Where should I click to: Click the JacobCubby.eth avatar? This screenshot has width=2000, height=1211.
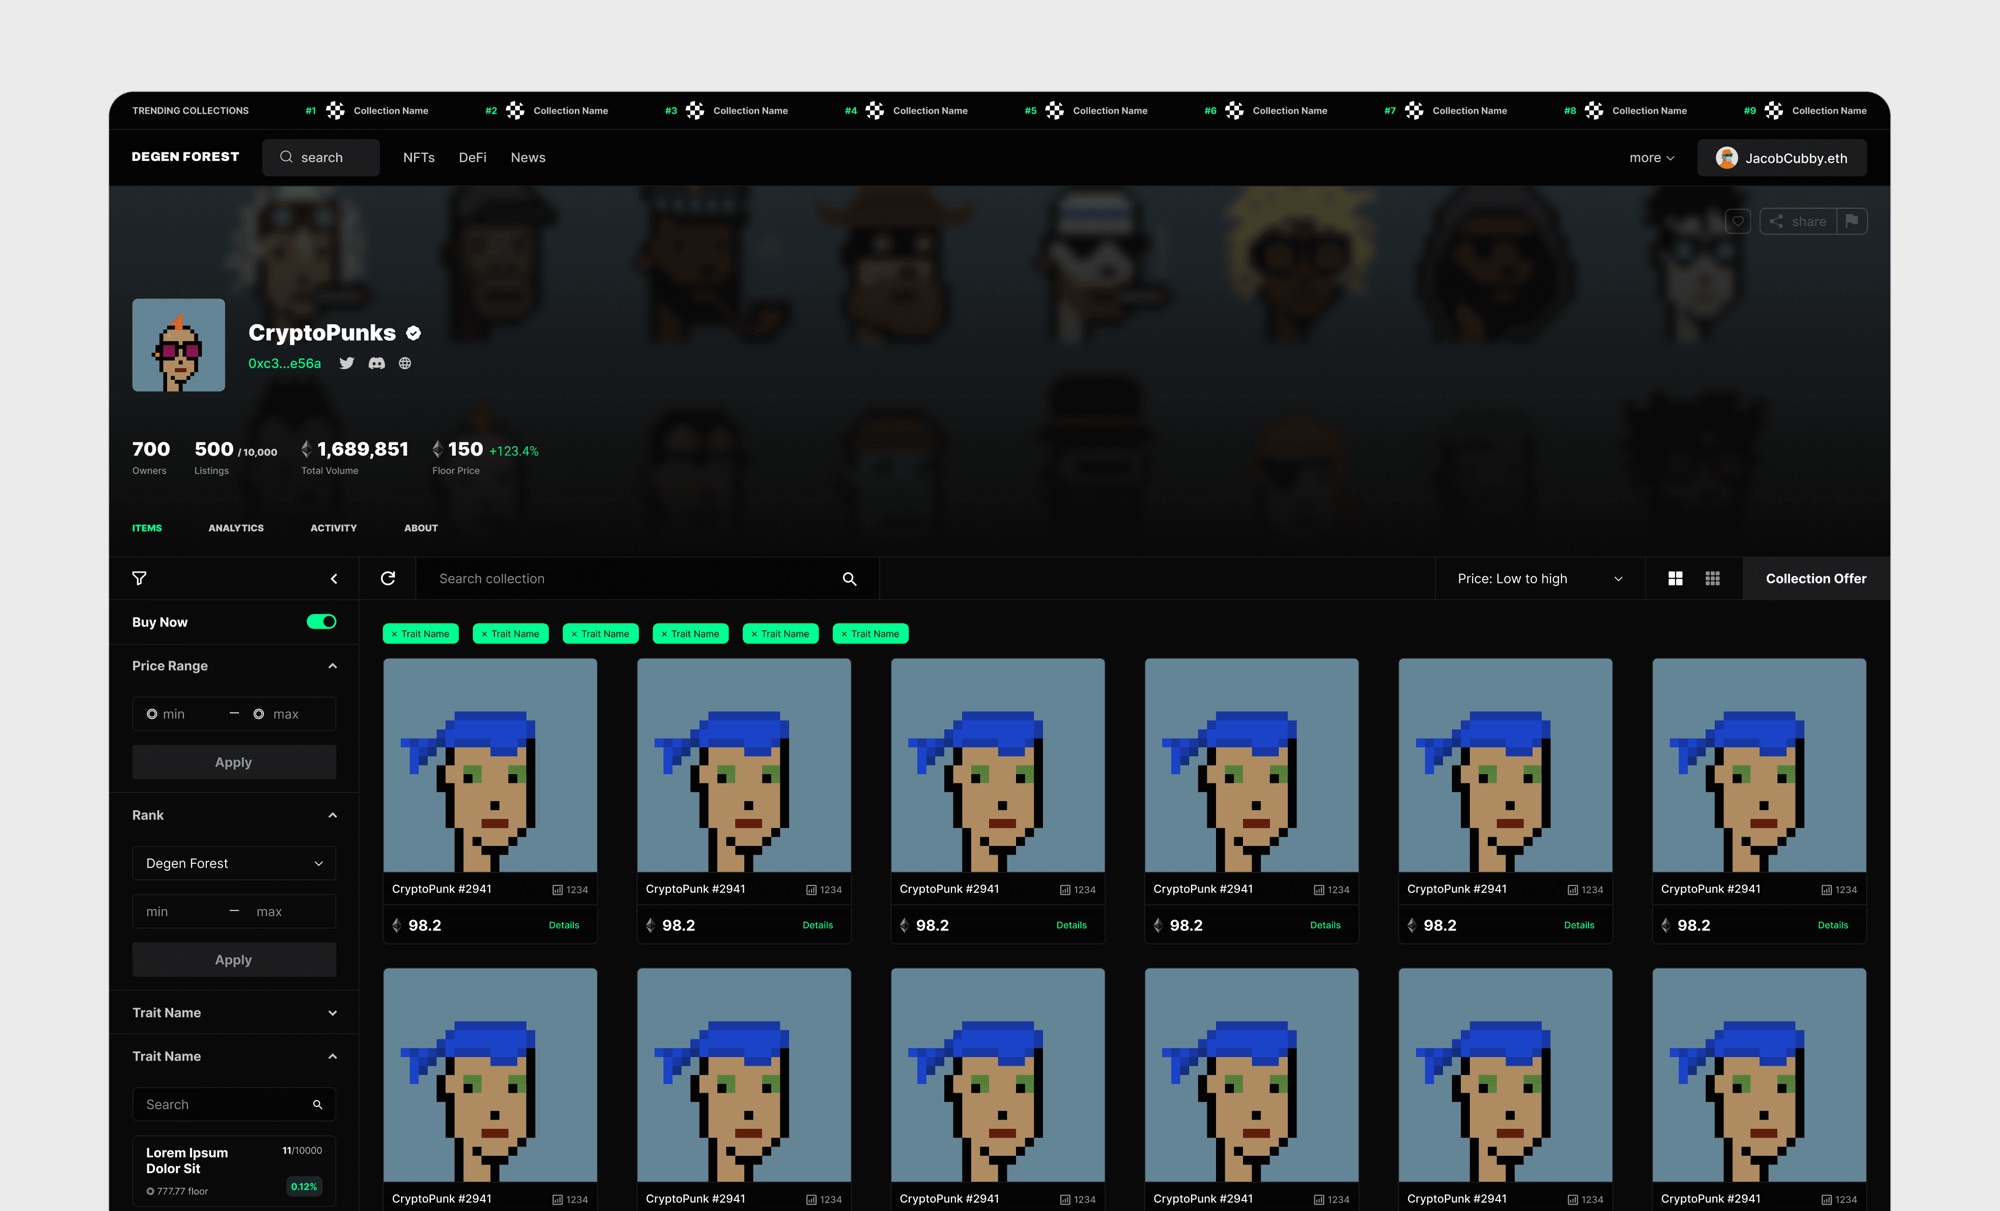[1726, 158]
